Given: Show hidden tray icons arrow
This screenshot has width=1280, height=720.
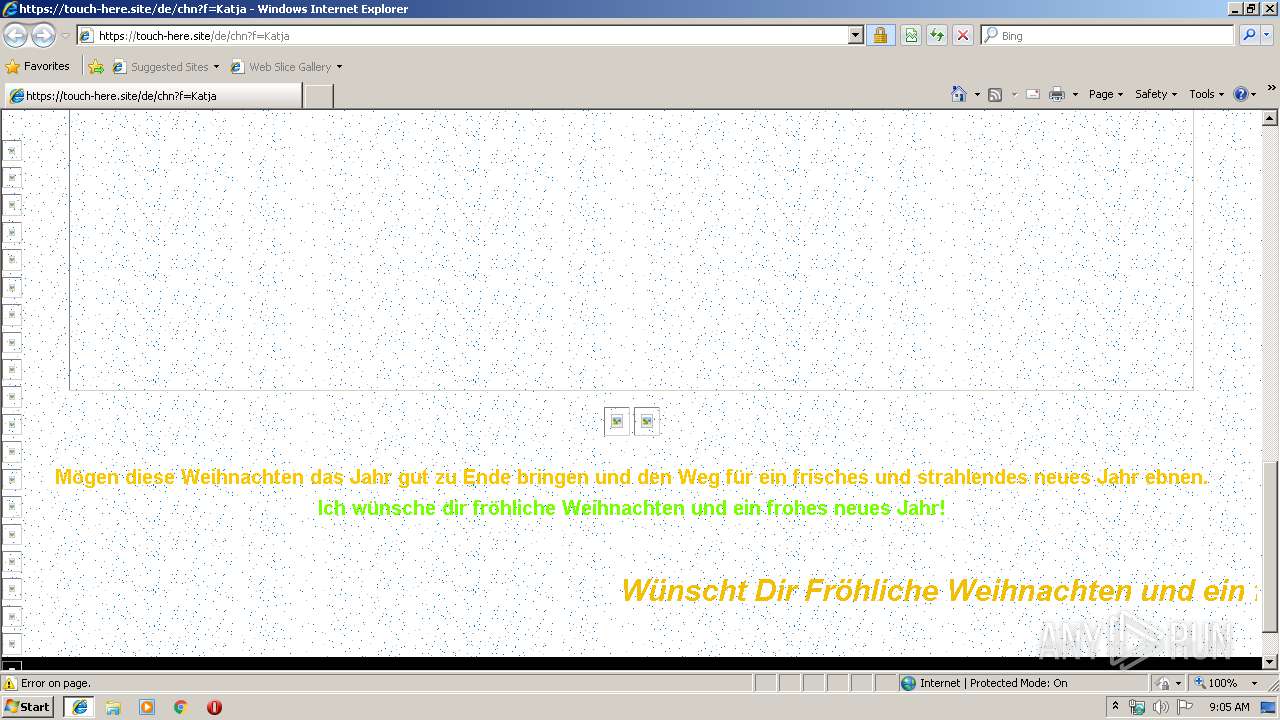Looking at the screenshot, I should click(x=1116, y=706).
